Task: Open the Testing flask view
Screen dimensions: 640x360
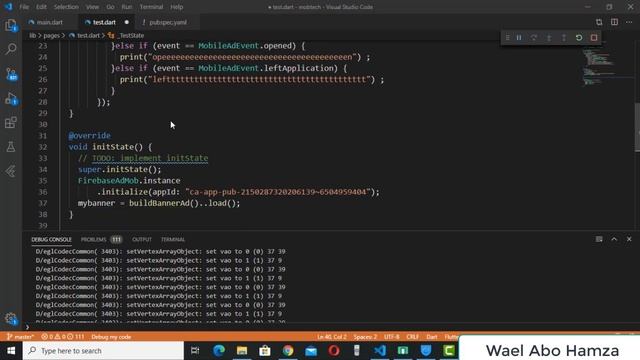Action: pyautogui.click(x=11, y=147)
